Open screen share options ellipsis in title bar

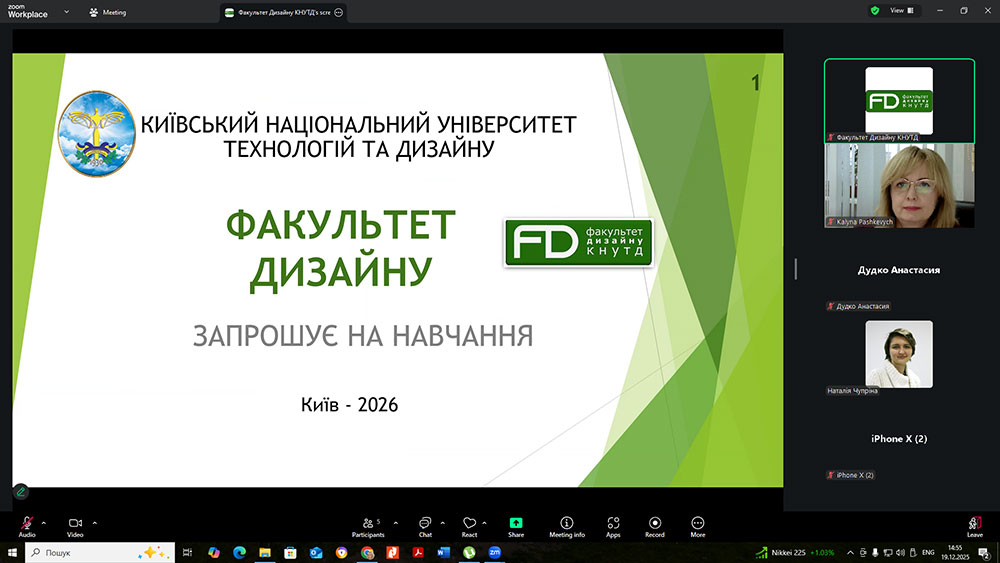338,12
